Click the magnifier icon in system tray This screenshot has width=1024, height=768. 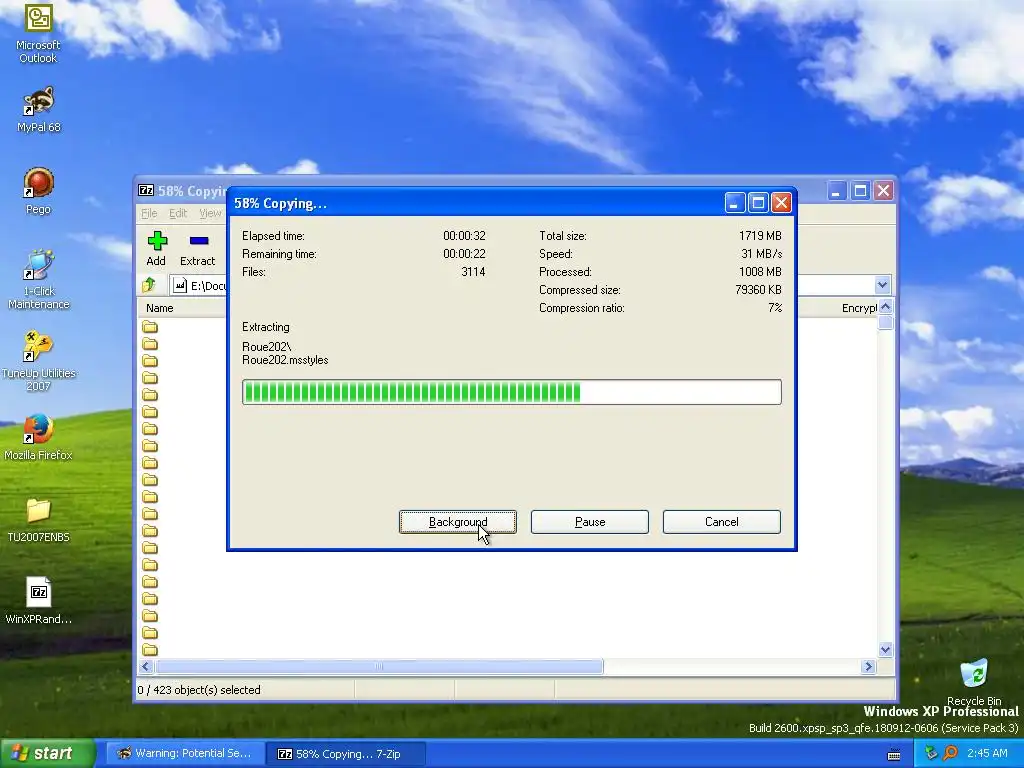tap(950, 753)
